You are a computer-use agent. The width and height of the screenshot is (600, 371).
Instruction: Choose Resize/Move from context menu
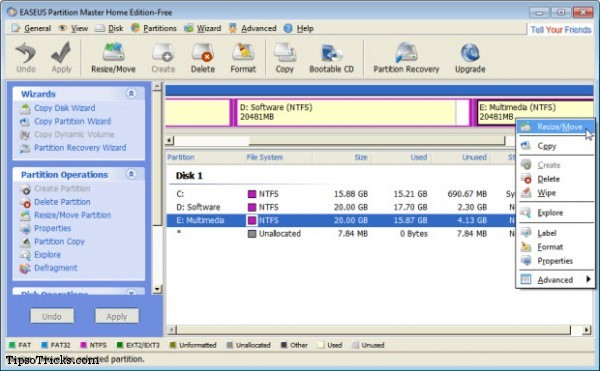point(555,127)
